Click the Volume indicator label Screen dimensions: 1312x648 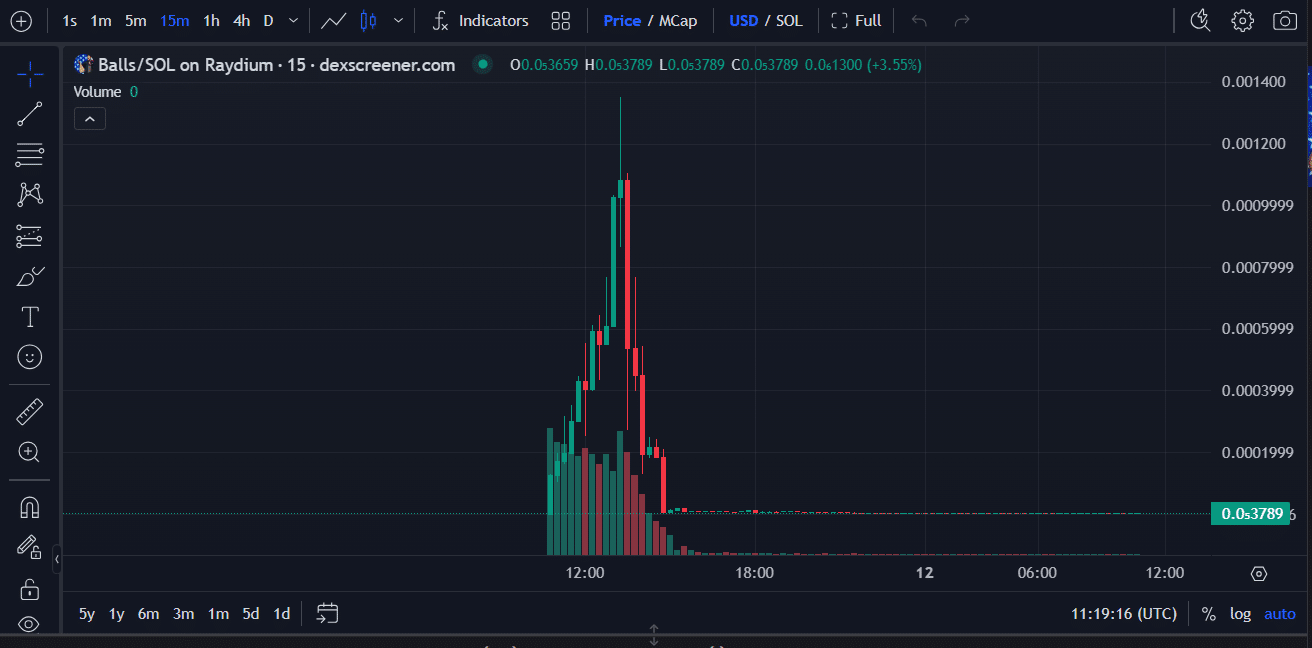click(x=98, y=92)
